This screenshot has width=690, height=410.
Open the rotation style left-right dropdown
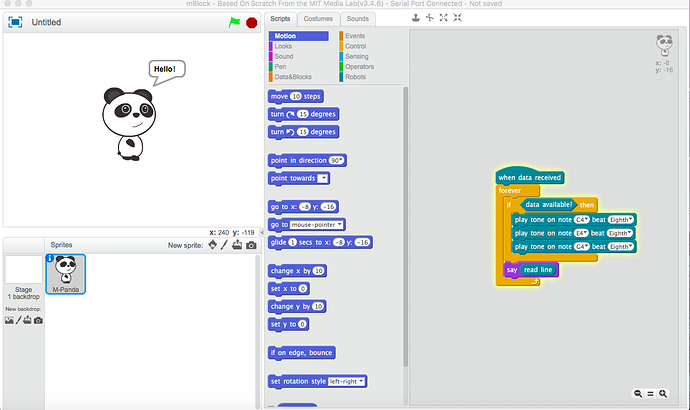click(361, 381)
